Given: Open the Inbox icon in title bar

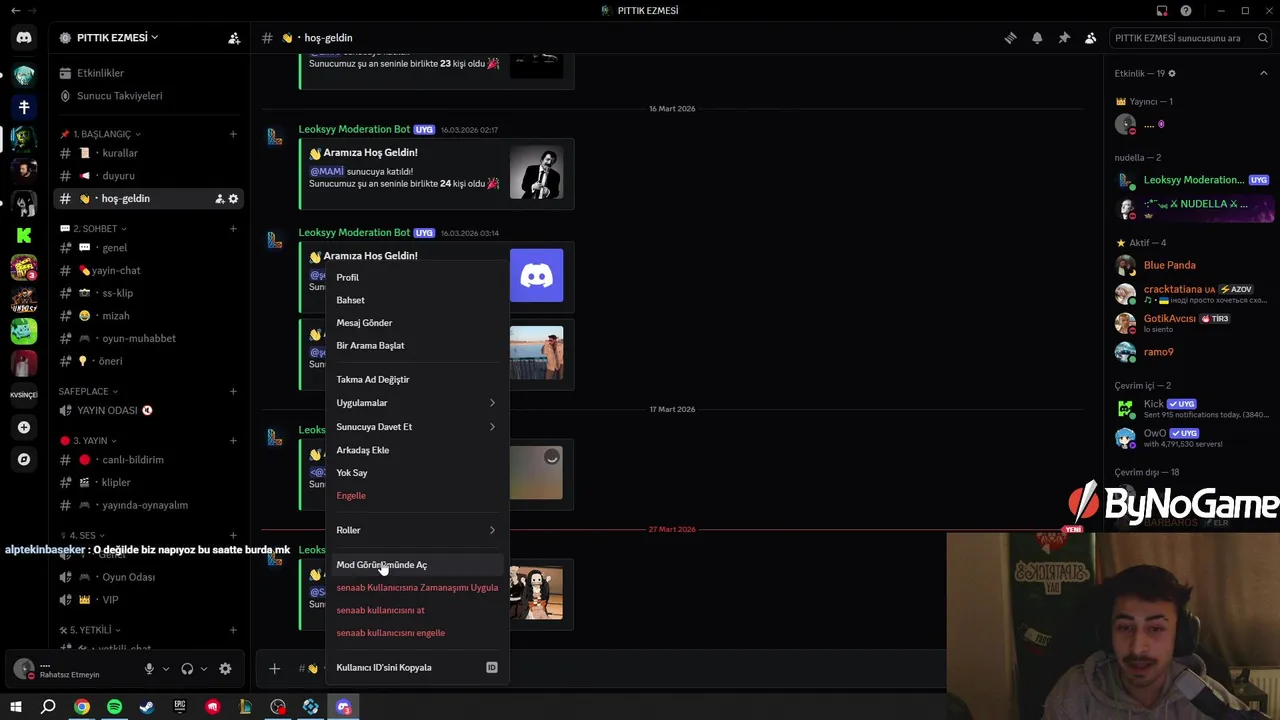Looking at the screenshot, I should coord(1162,11).
